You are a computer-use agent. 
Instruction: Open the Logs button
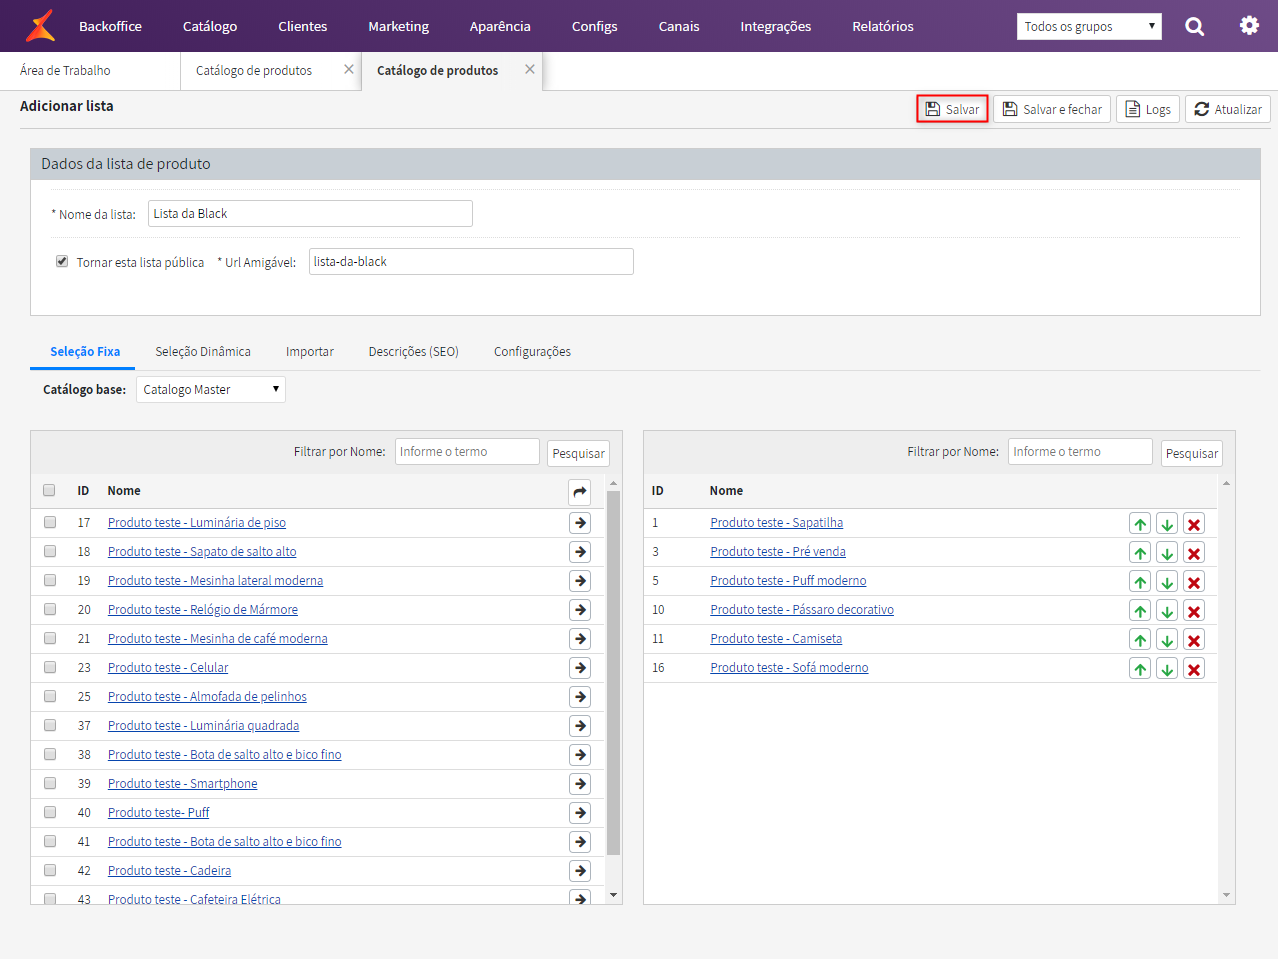click(1148, 109)
